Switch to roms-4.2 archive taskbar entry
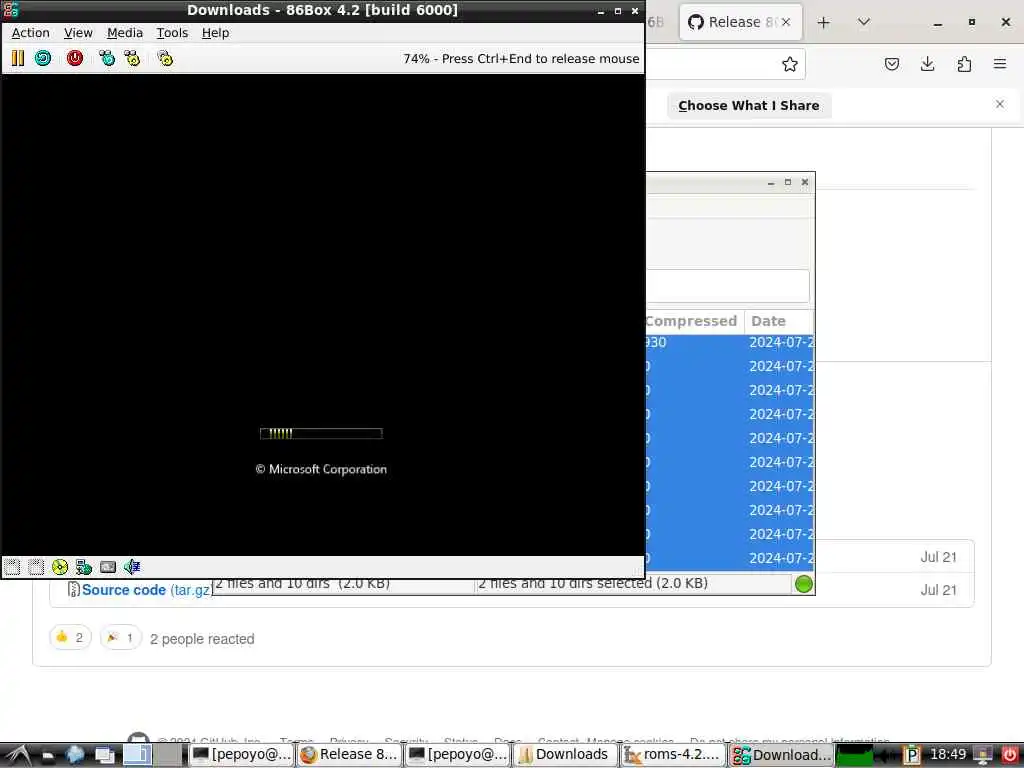Image resolution: width=1024 pixels, height=768 pixels. click(x=673, y=755)
